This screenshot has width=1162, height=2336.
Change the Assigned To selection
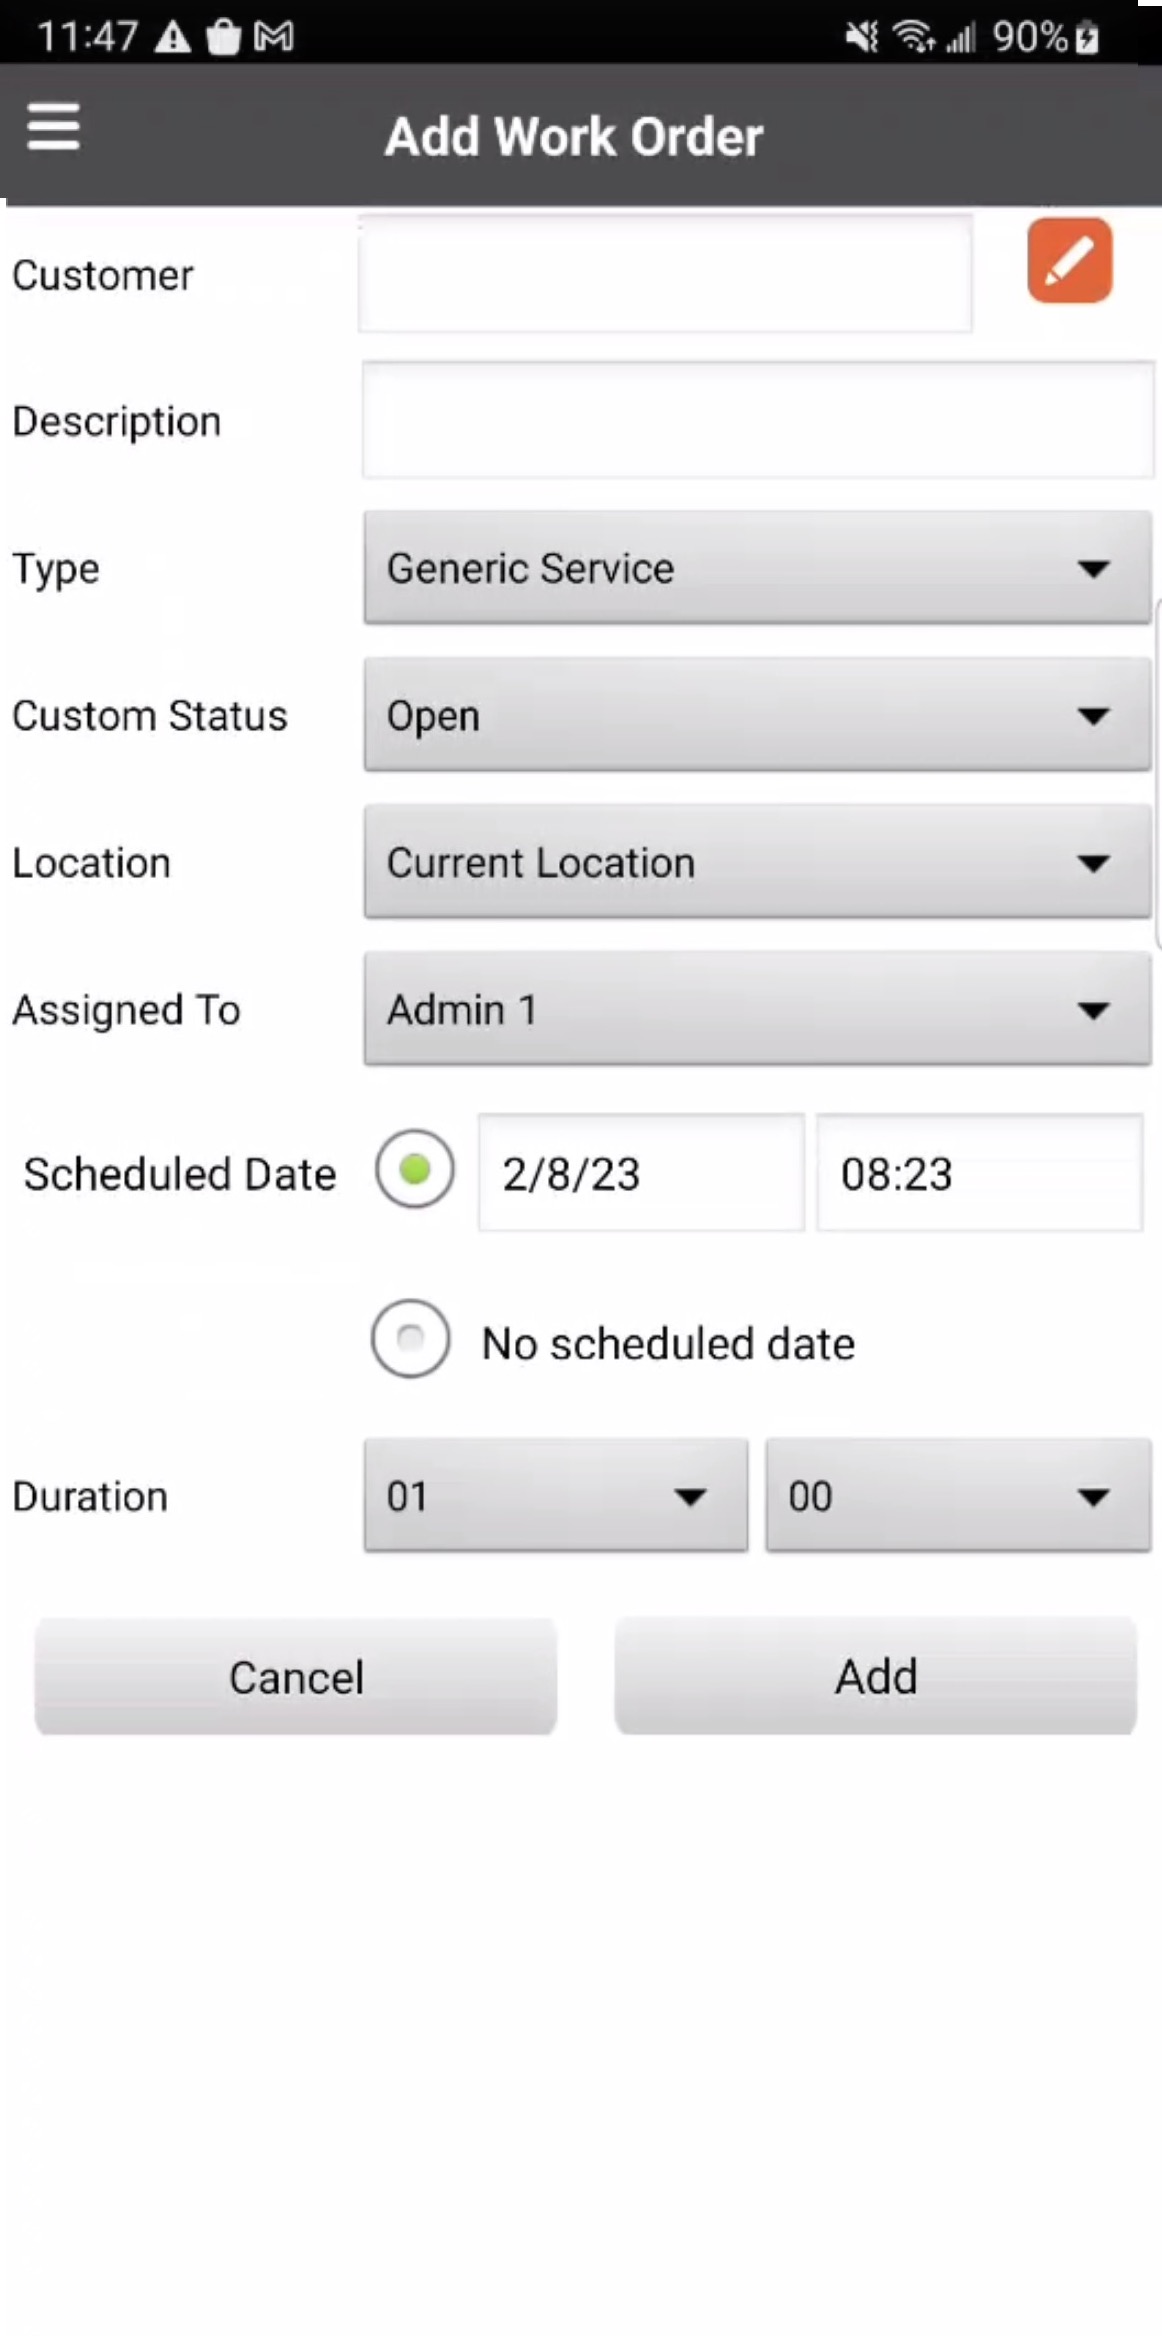tap(757, 1009)
